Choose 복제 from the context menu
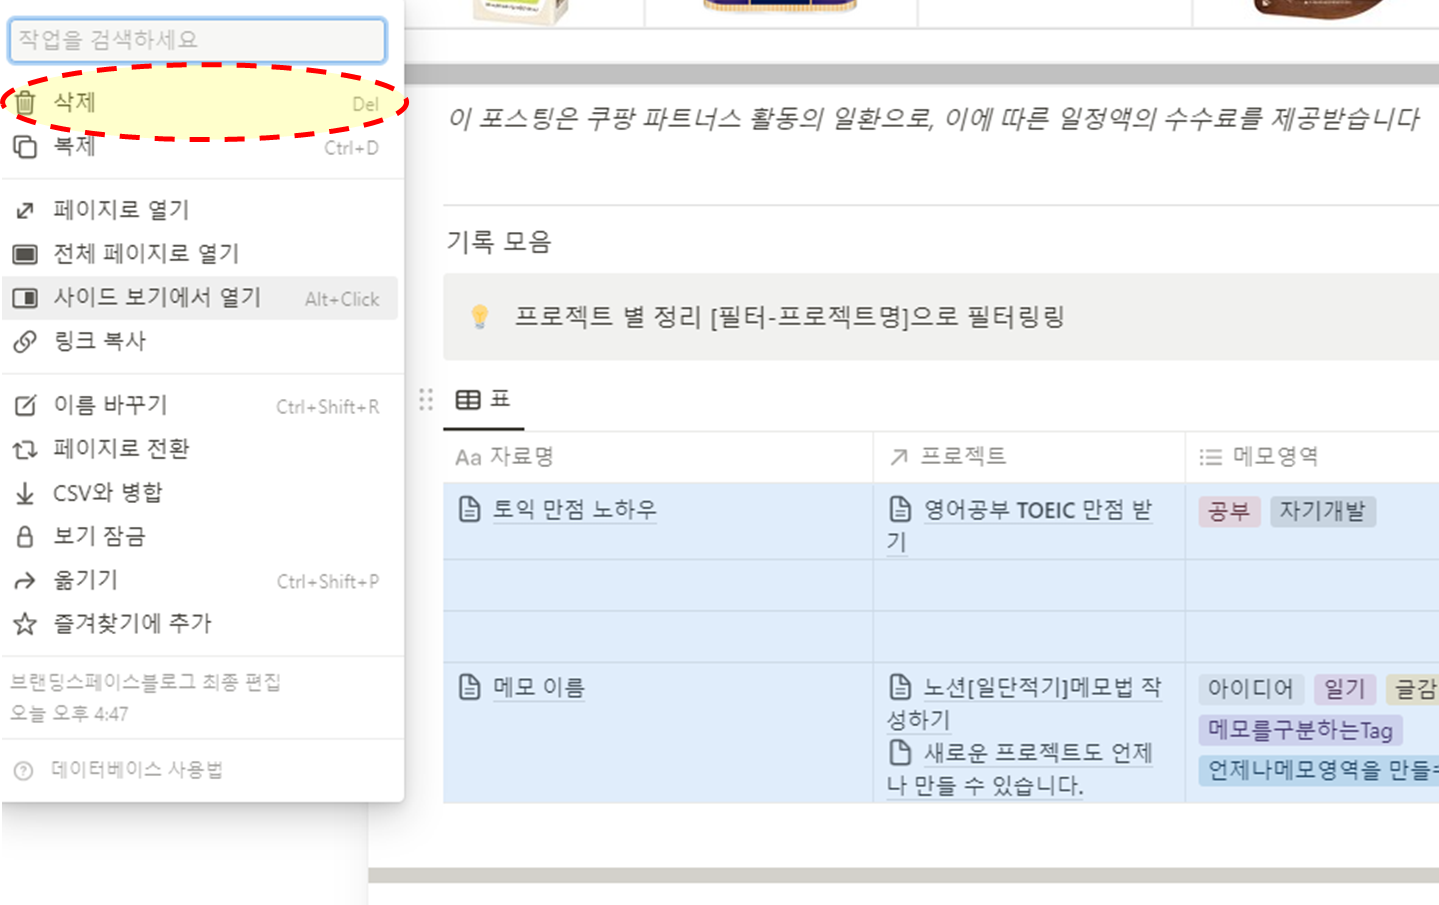The image size is (1439, 905). coord(200,147)
